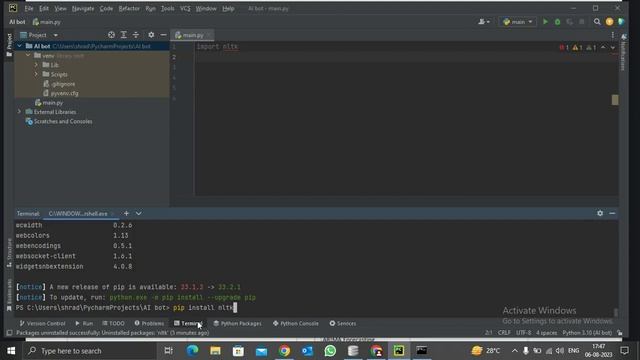The width and height of the screenshot is (640, 360).
Task: Add a new terminal session tab
Action: [x=126, y=213]
